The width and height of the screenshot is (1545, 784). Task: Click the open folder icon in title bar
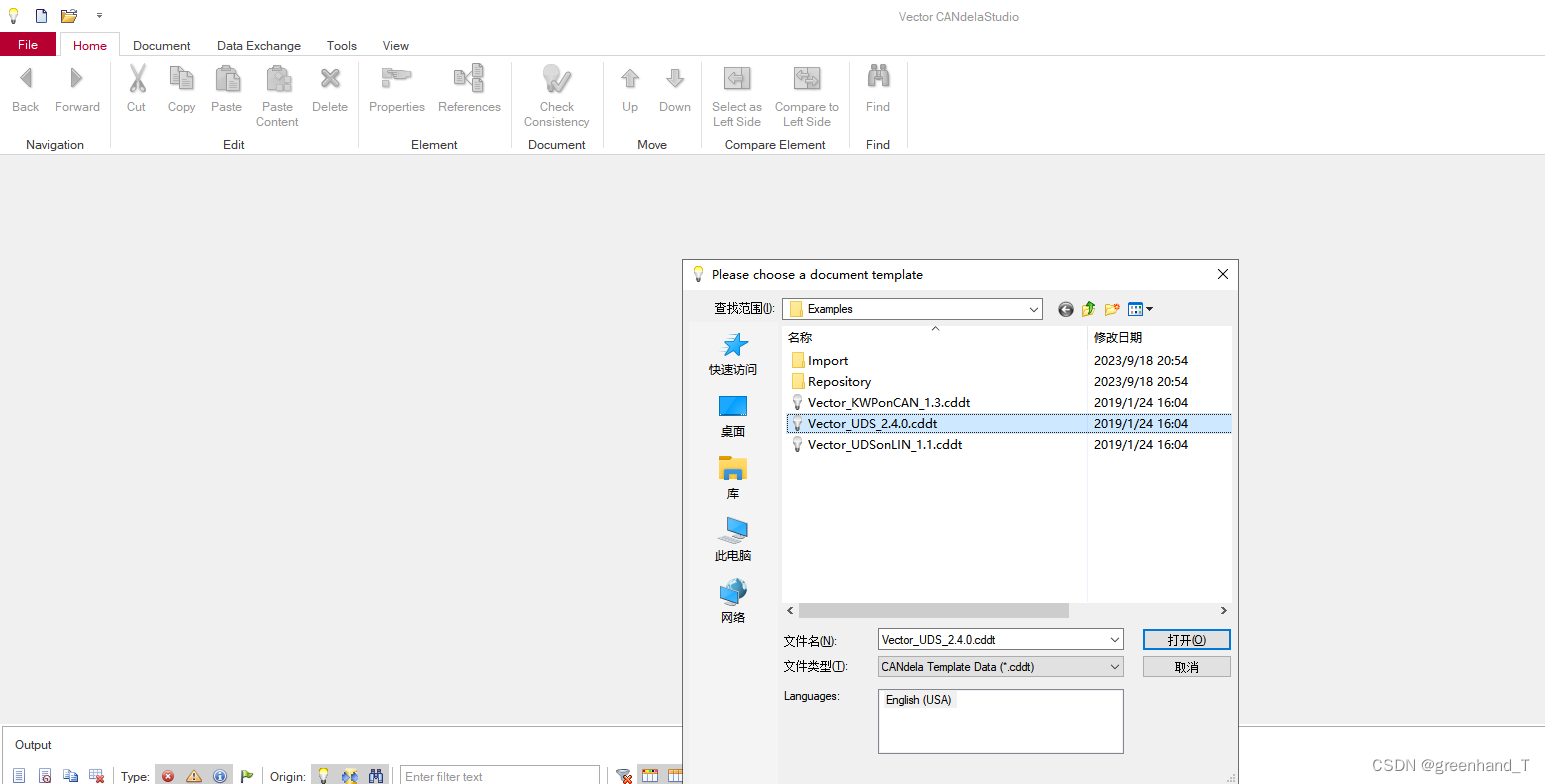pos(68,16)
